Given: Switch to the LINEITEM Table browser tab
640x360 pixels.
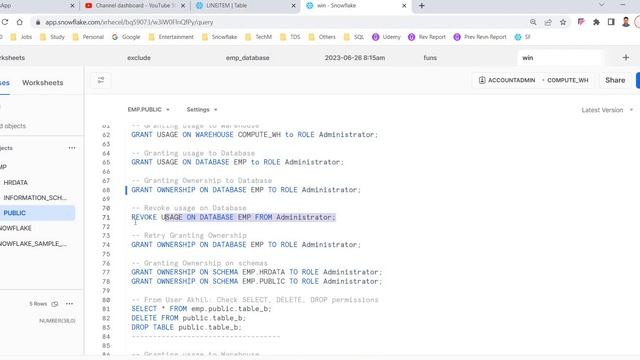Looking at the screenshot, I should point(244,6).
